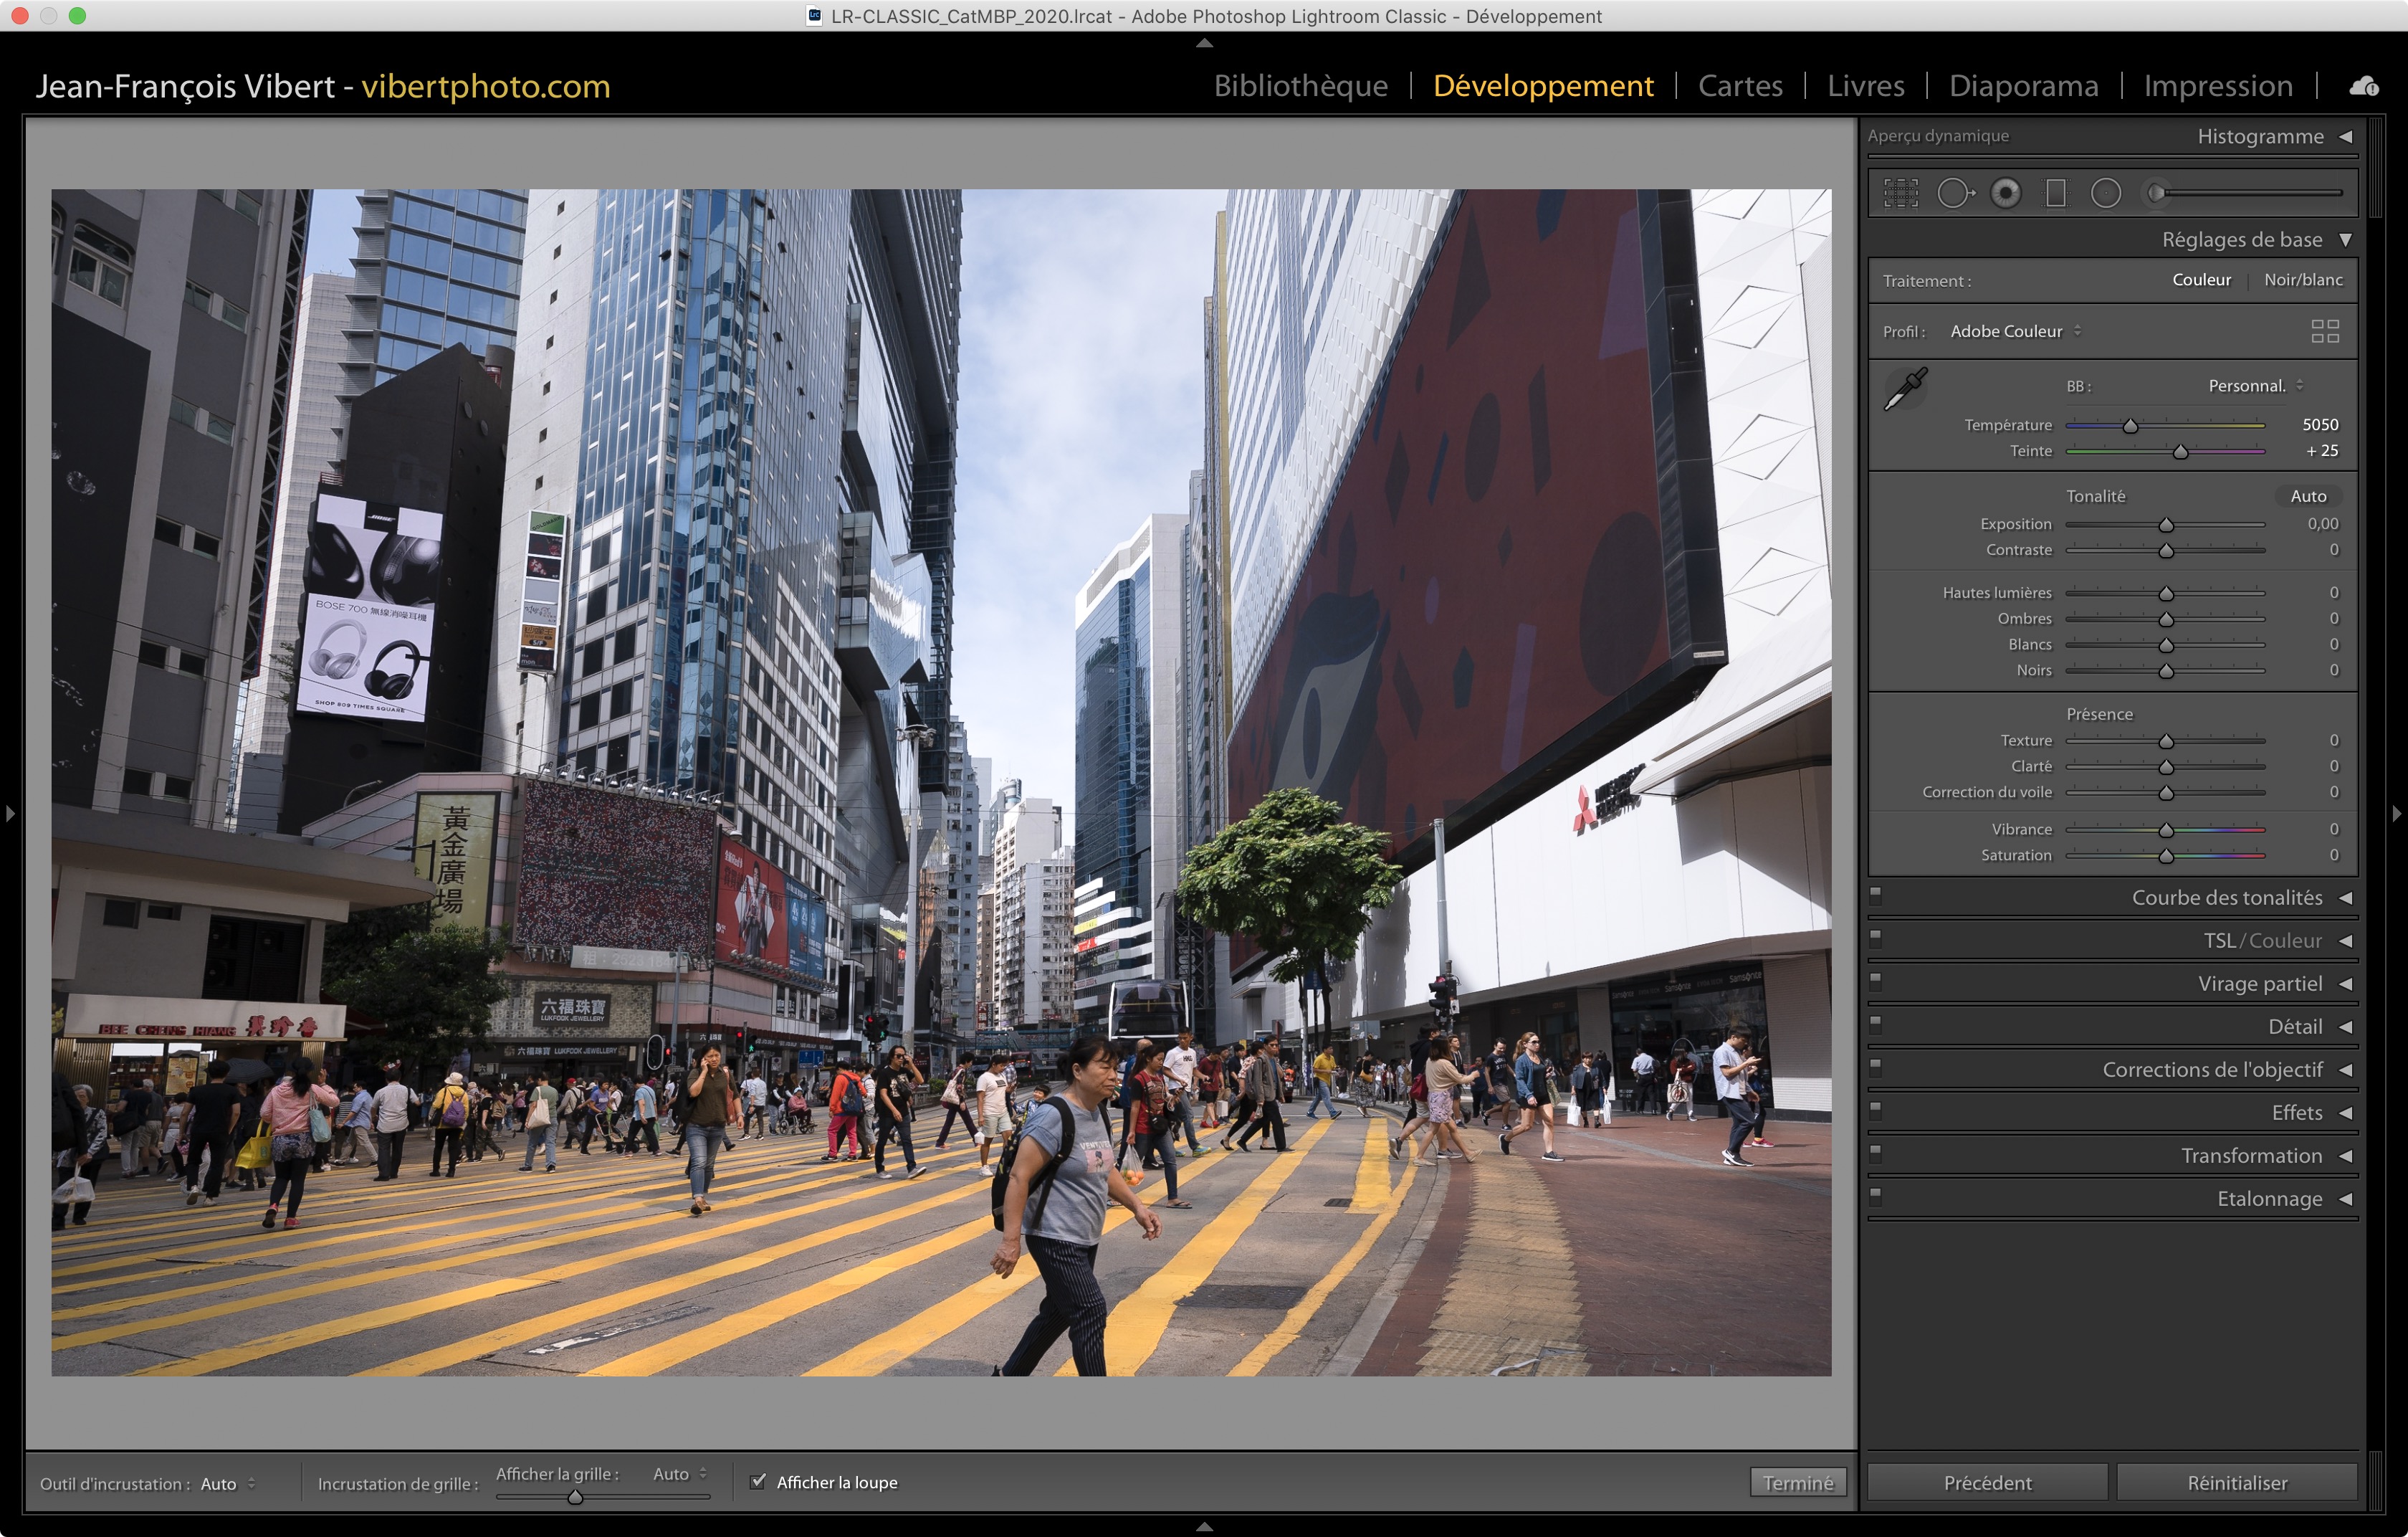This screenshot has height=1537, width=2408.
Task: Click the Exposition slider handle
Action: pyautogui.click(x=2166, y=525)
